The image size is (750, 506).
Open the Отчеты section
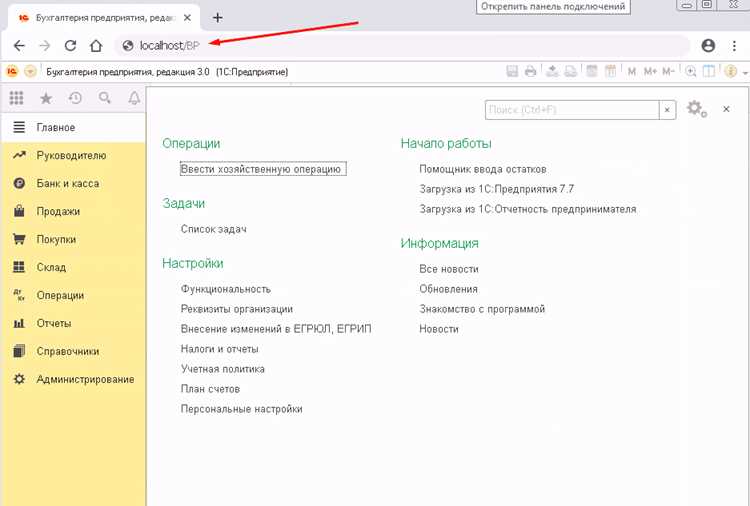point(73,323)
